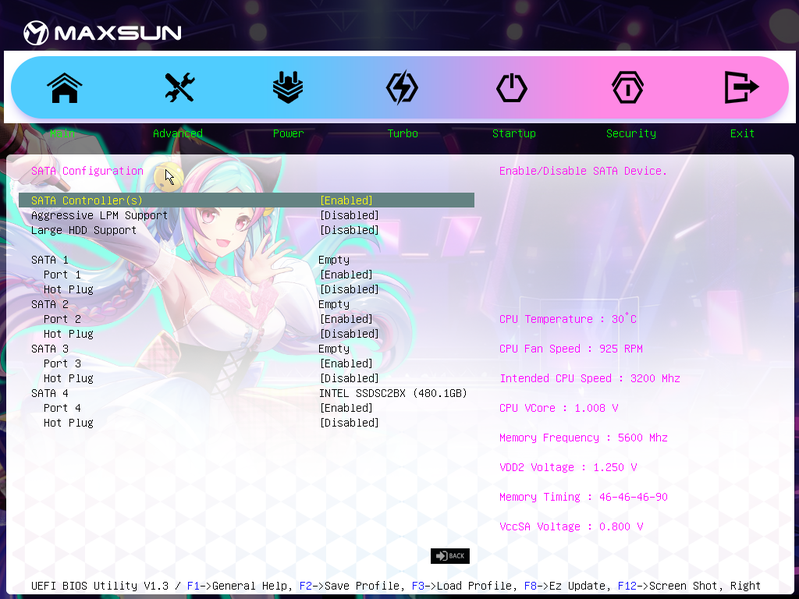This screenshot has width=799, height=599.
Task: Click the Memory Frequency reading
Action: pyautogui.click(x=583, y=437)
